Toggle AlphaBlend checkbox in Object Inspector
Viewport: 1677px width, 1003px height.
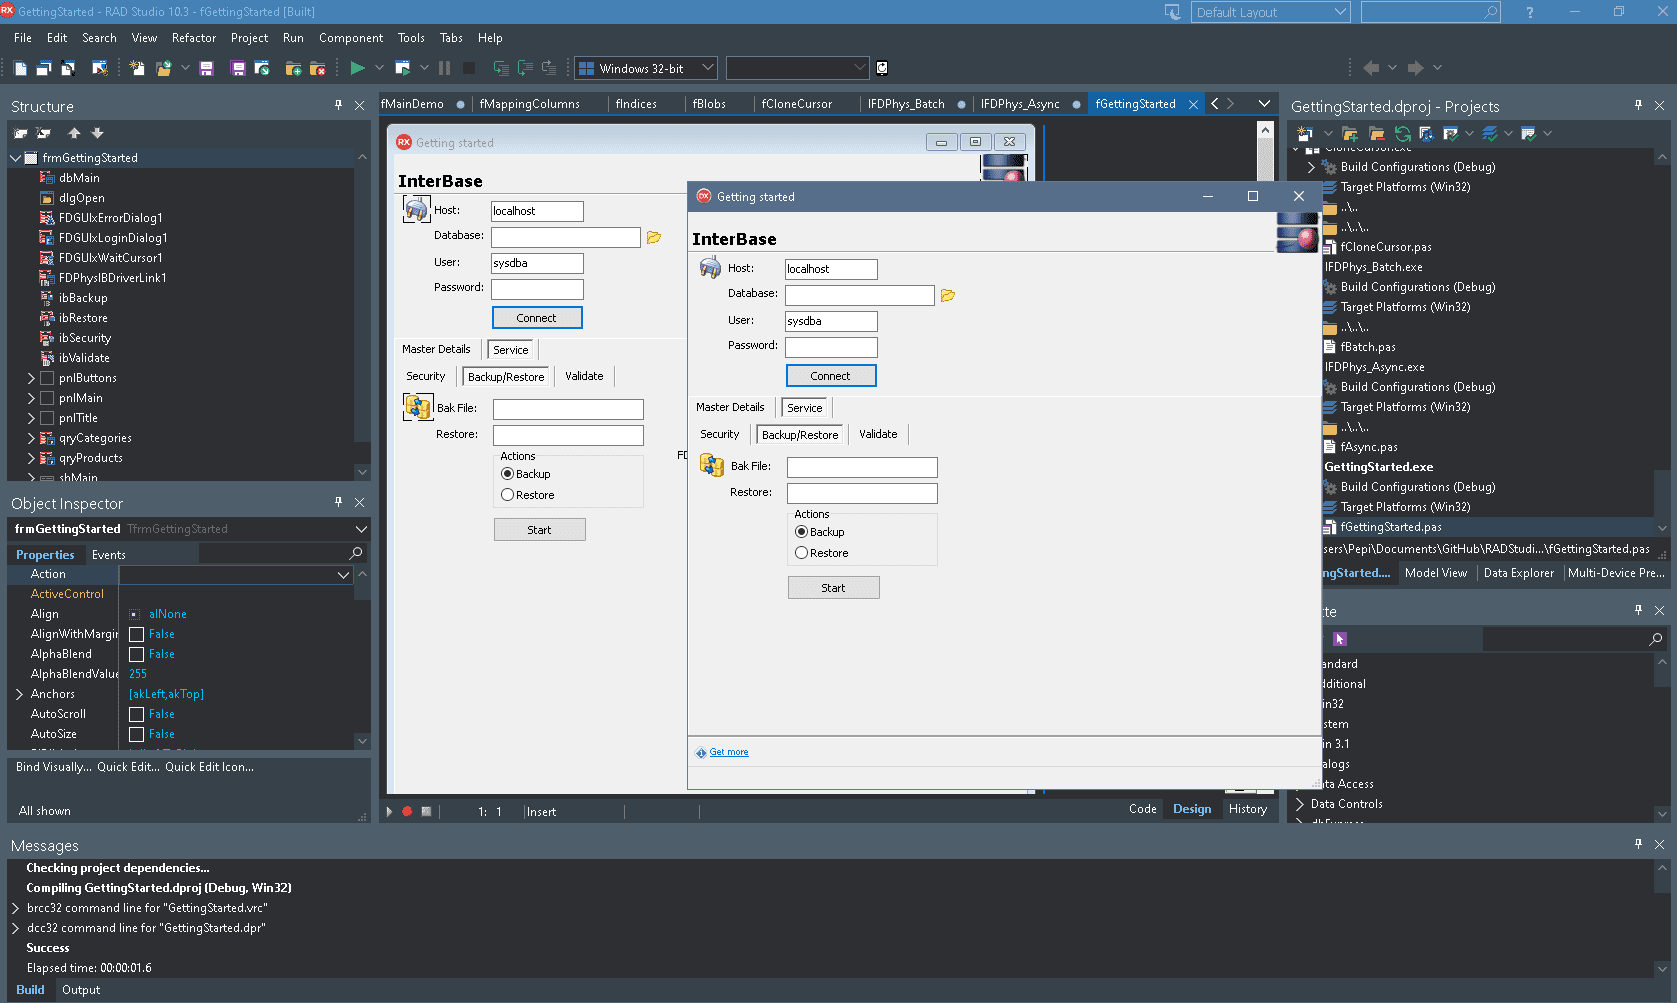(137, 654)
